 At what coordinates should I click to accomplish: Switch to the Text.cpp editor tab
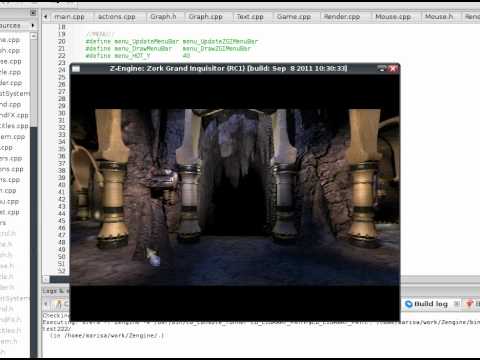(250, 16)
